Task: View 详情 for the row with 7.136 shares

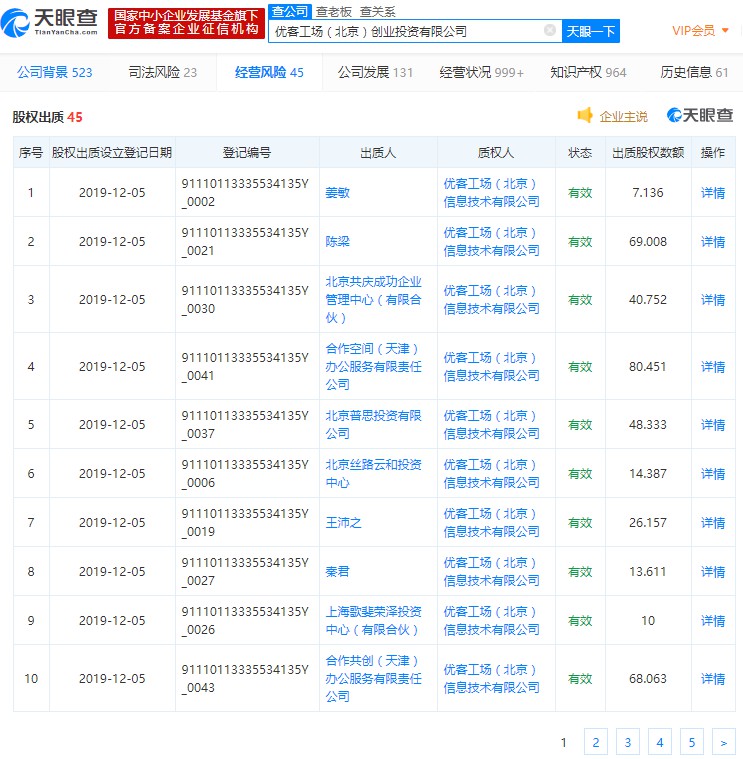Action: pyautogui.click(x=713, y=192)
